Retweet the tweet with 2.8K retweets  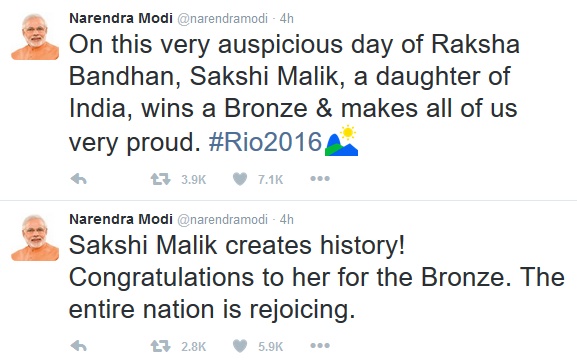click(160, 346)
